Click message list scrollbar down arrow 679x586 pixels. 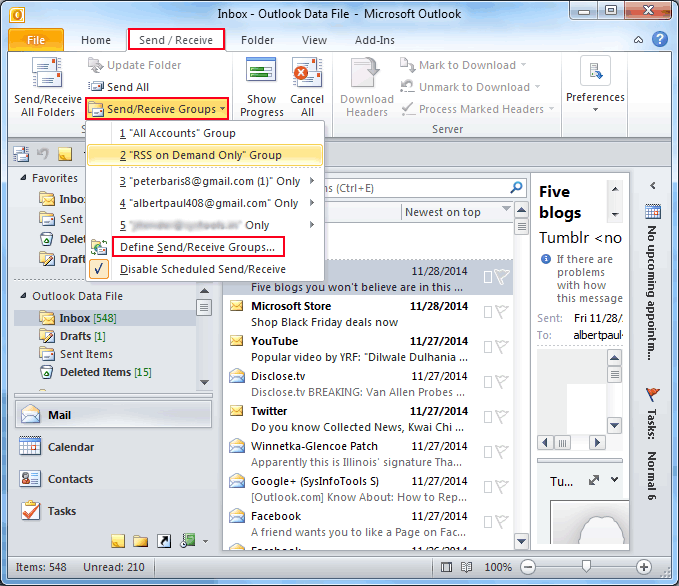tap(521, 541)
